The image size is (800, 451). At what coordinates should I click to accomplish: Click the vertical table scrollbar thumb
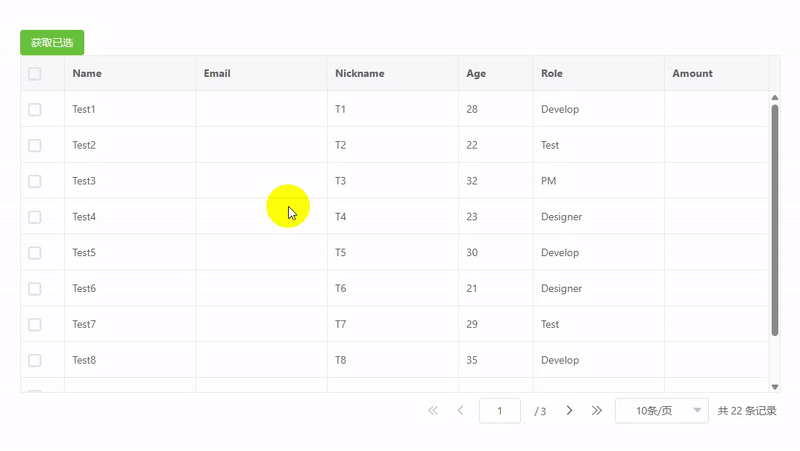click(x=775, y=220)
